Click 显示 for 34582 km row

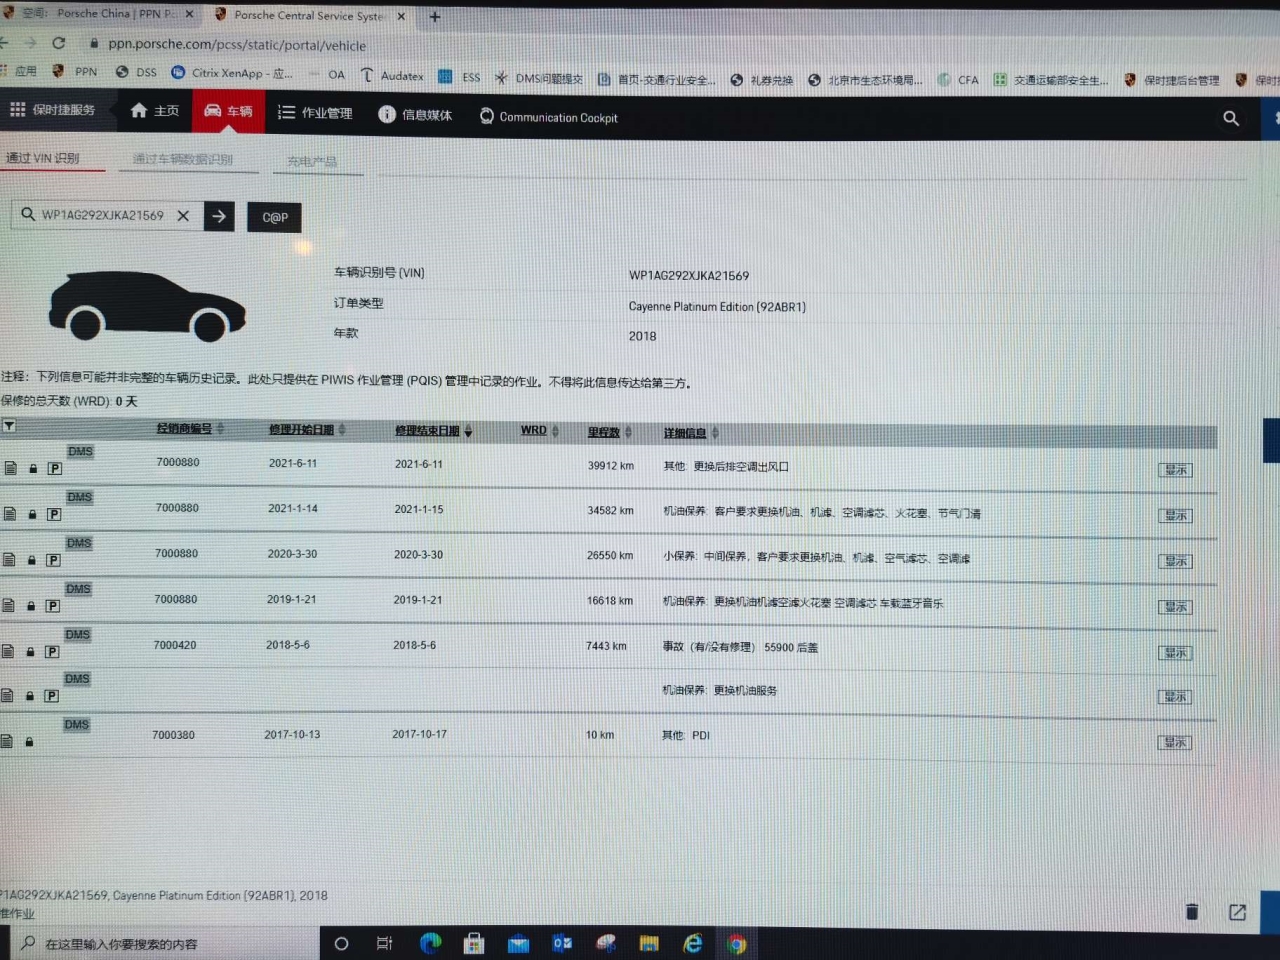1176,515
